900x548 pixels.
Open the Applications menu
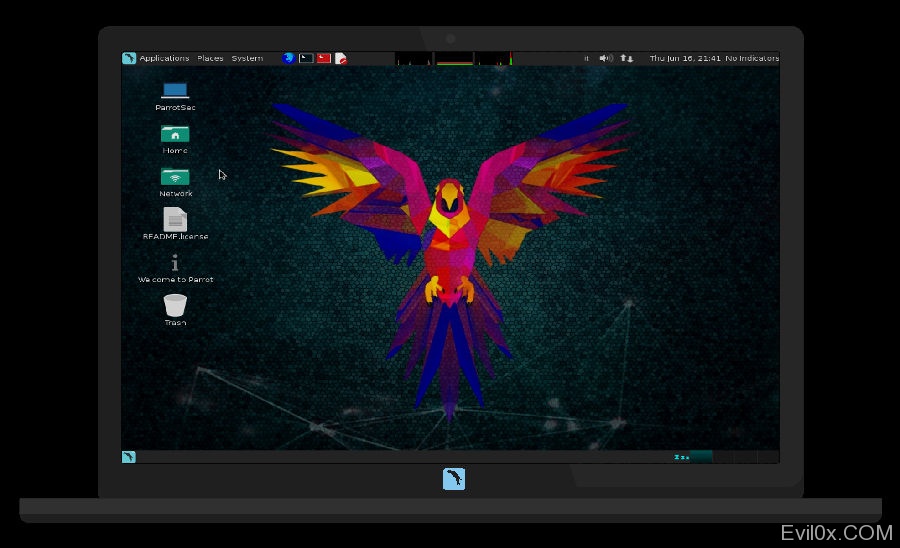click(164, 58)
